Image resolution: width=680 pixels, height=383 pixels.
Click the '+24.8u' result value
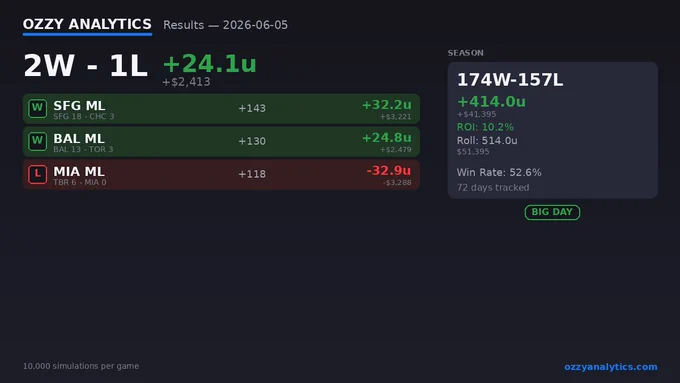386,138
